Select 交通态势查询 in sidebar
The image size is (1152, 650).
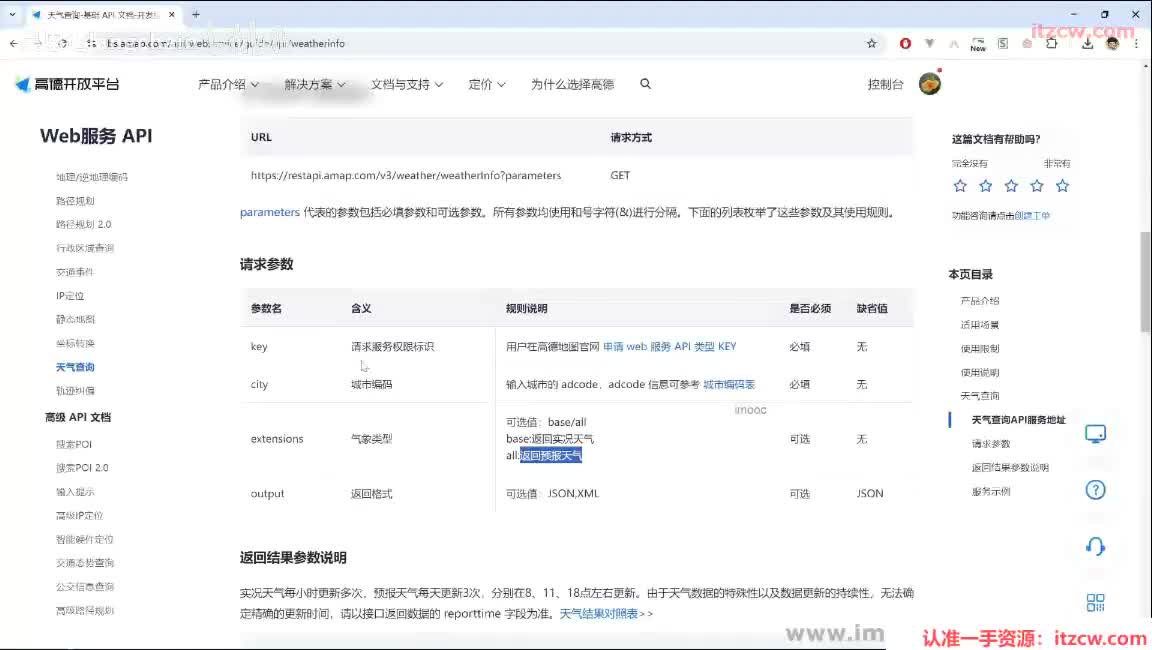85,563
